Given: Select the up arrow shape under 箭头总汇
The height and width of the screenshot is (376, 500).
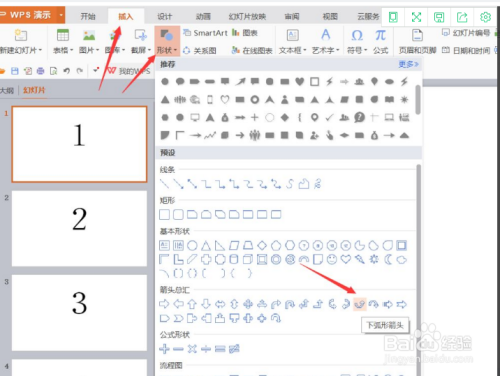Looking at the screenshot, I should 192,304.
